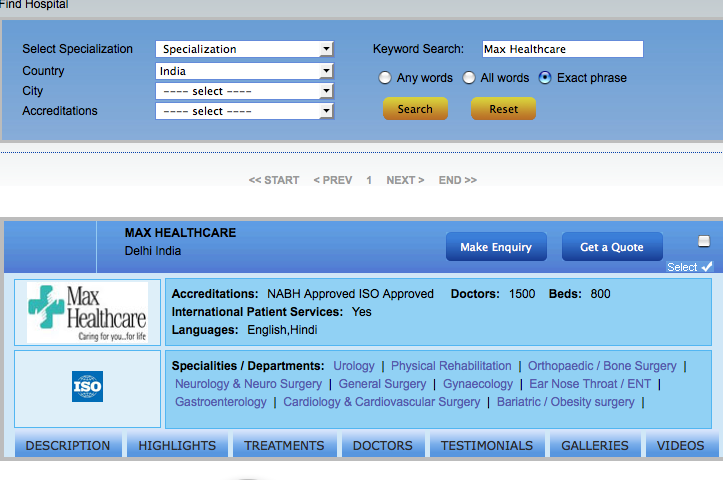723x480 pixels.
Task: View the TREATMENTS tab
Action: coord(284,445)
